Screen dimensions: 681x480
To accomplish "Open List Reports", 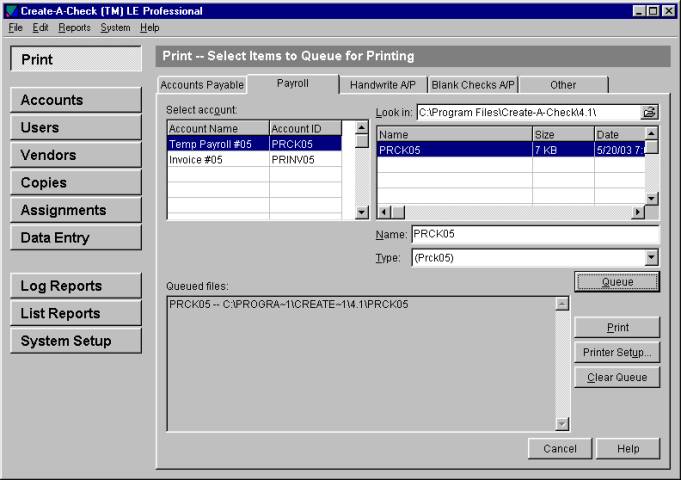I will click(76, 313).
